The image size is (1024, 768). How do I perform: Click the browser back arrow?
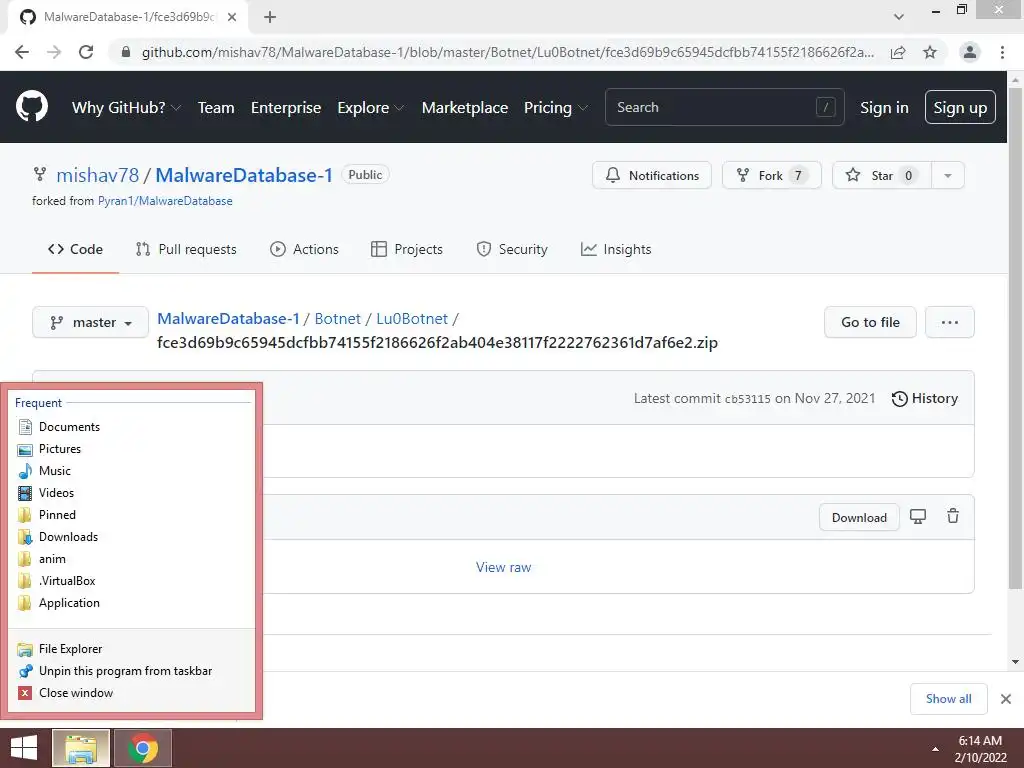pyautogui.click(x=22, y=52)
